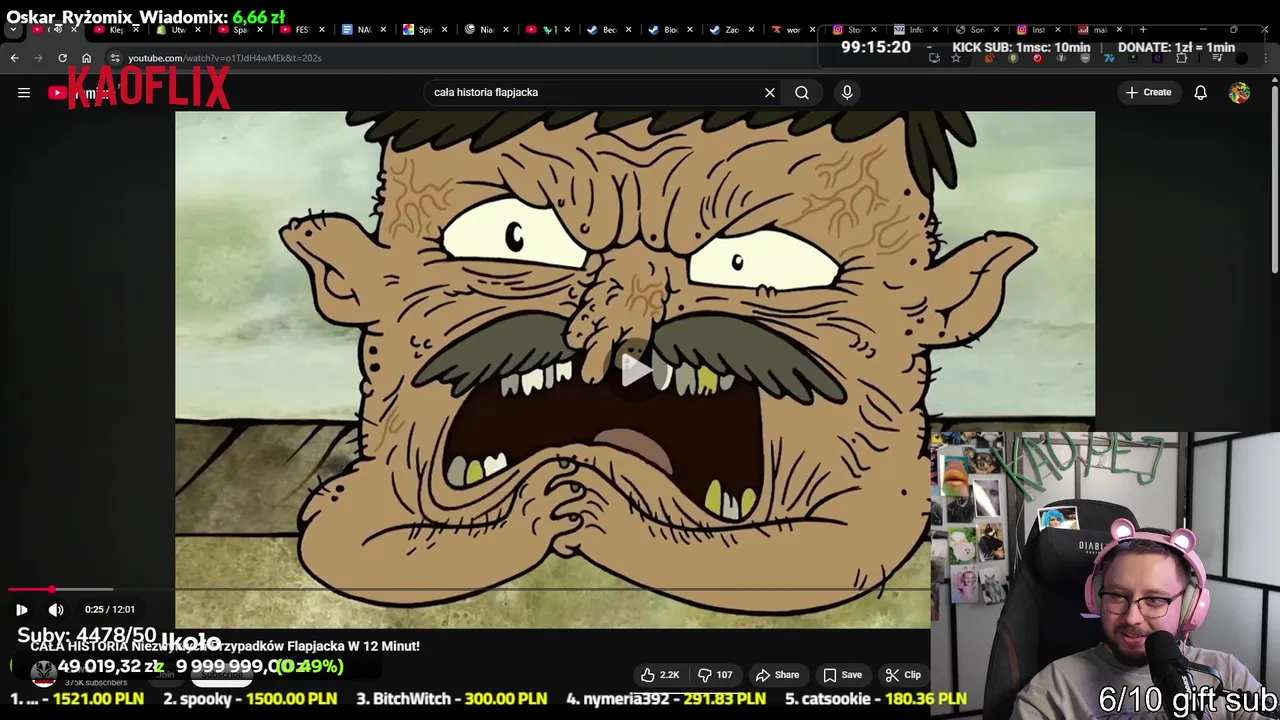The image size is (1280, 720).
Task: Like the video with 2.2K likes
Action: 660,675
